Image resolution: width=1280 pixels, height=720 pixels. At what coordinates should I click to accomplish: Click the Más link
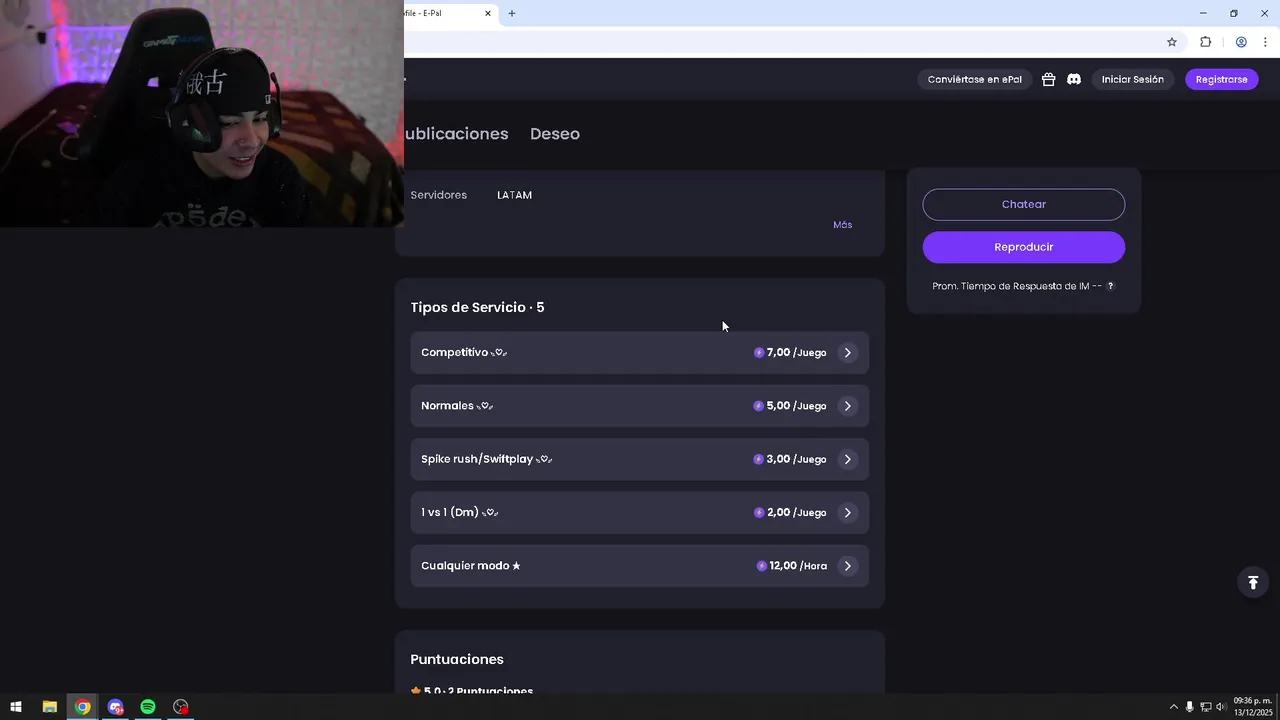click(843, 225)
